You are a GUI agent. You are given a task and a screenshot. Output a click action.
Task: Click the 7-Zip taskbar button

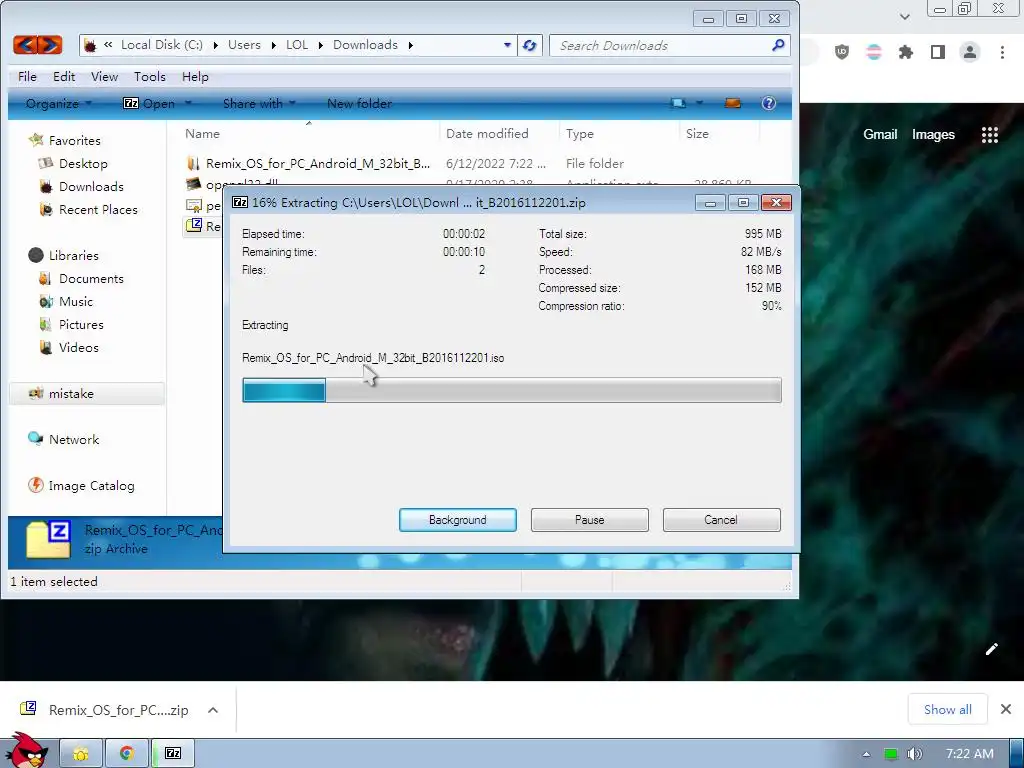173,754
